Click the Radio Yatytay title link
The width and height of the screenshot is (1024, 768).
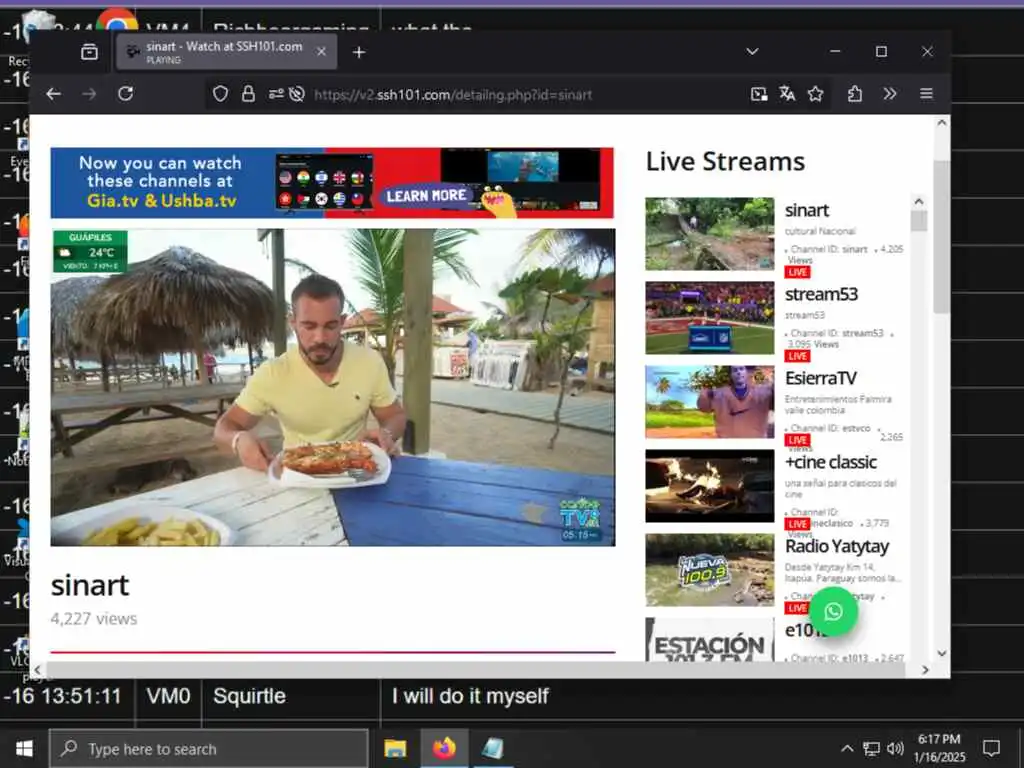(x=837, y=546)
